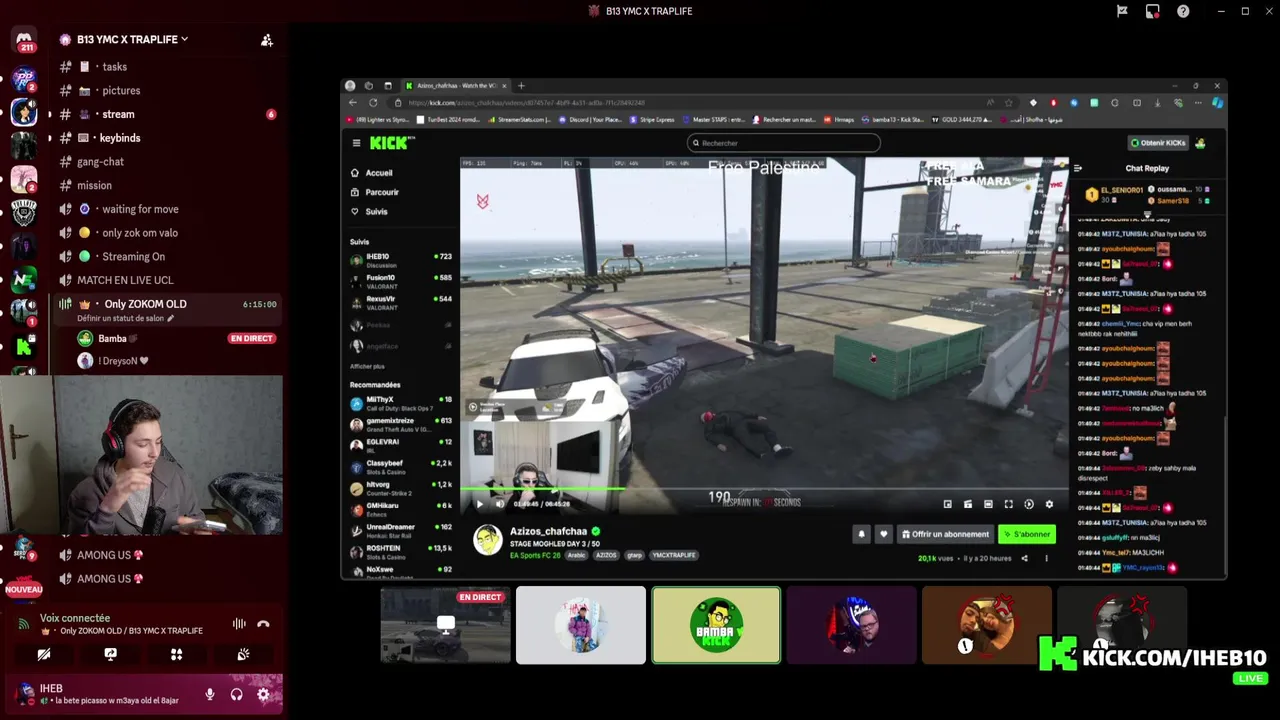Toggle Discord camera off button
The width and height of the screenshot is (1280, 720).
(x=43, y=654)
